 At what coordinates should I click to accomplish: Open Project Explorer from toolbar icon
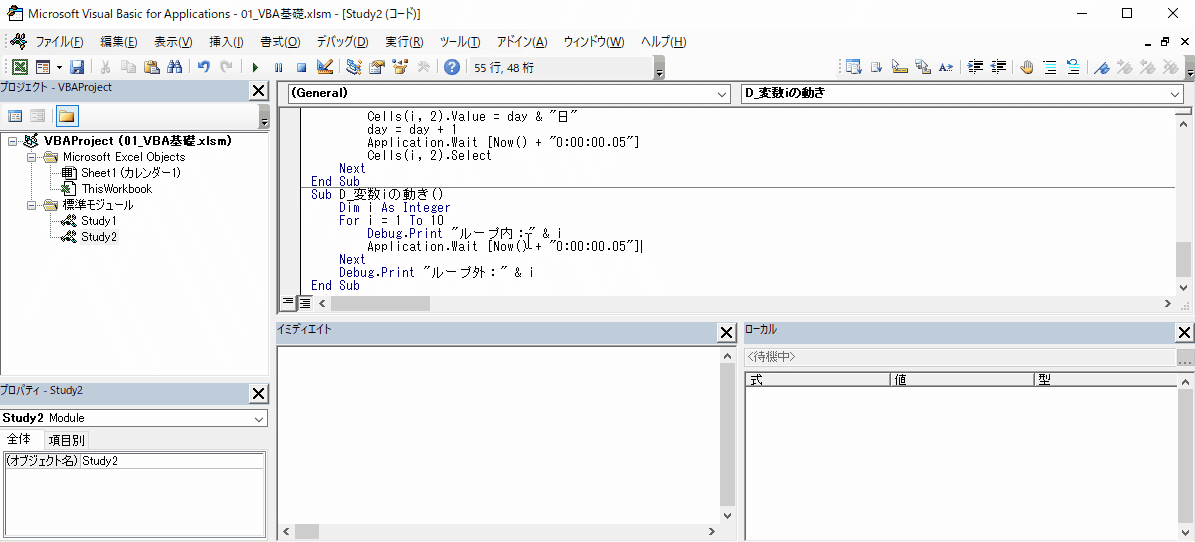tap(354, 67)
